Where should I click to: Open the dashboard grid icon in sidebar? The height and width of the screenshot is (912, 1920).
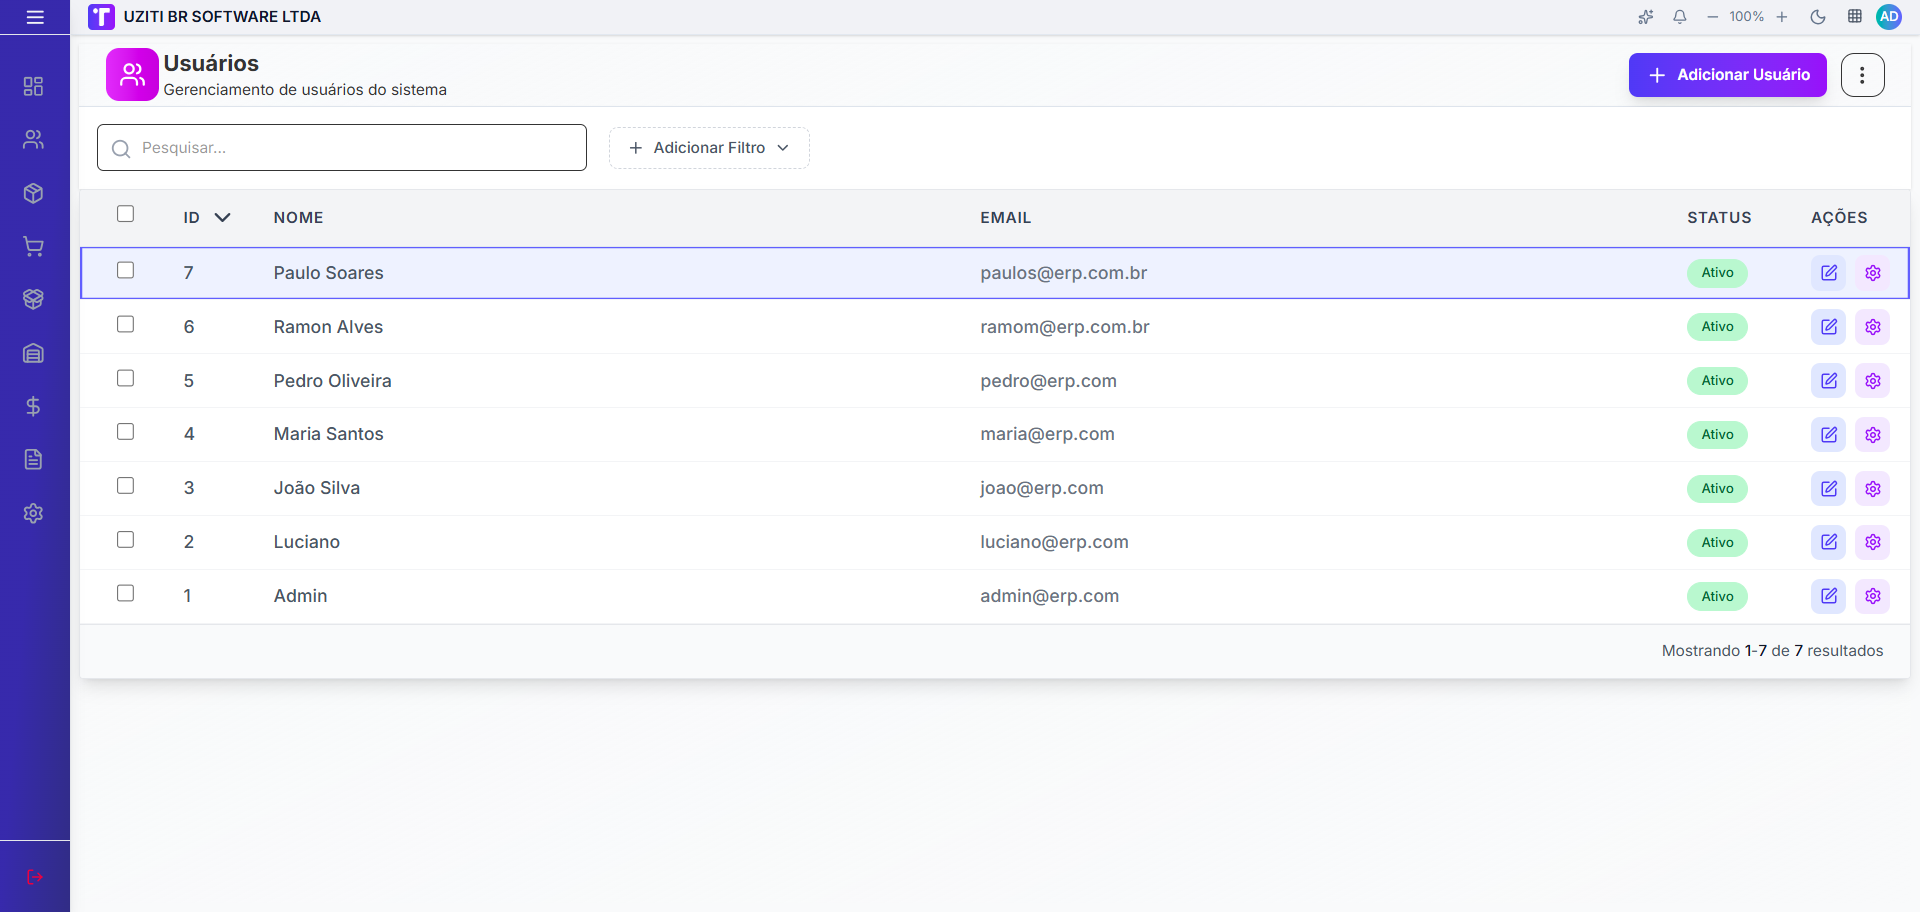coord(33,86)
